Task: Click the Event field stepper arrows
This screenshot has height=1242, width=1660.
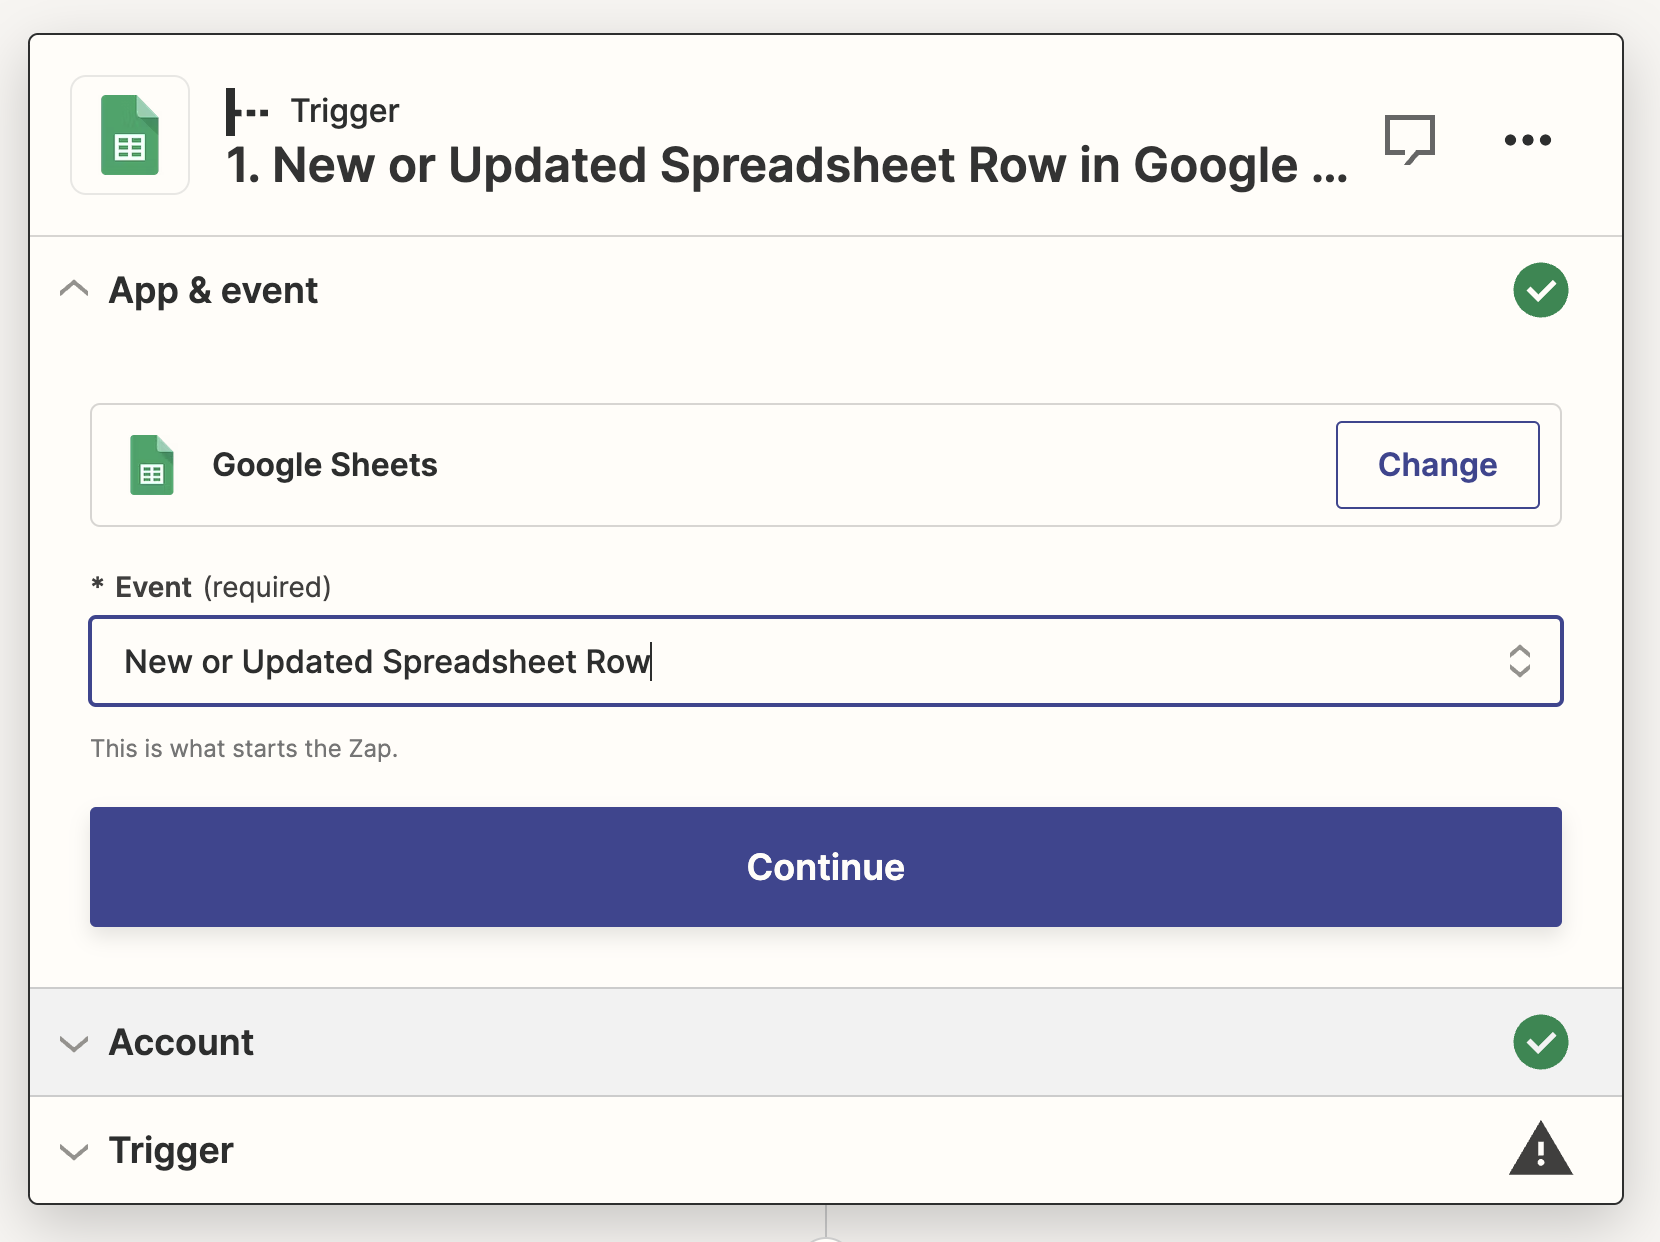Action: [x=1520, y=661]
